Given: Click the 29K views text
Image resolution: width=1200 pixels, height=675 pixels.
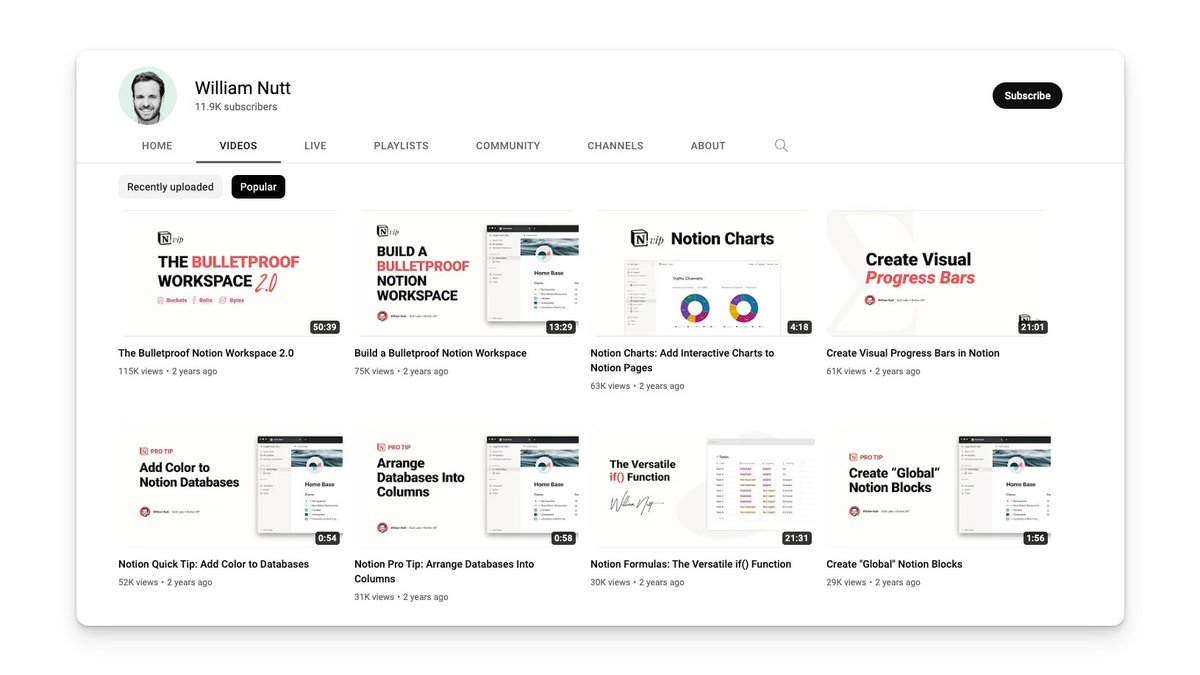Looking at the screenshot, I should 846,582.
